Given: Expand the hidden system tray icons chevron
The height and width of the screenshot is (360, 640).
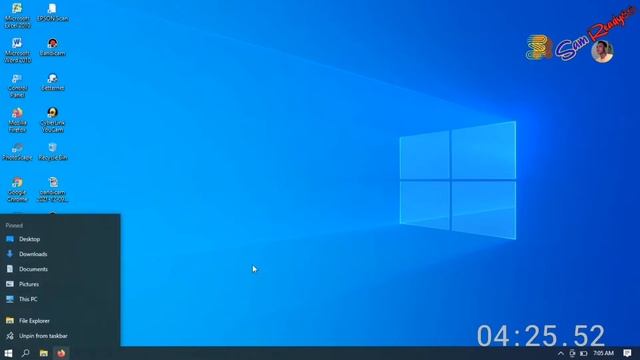Looking at the screenshot, I should tap(561, 353).
